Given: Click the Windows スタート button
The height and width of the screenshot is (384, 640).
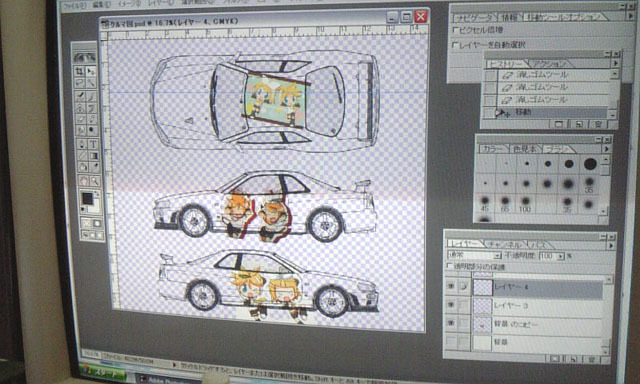Looking at the screenshot, I should click(x=103, y=373).
